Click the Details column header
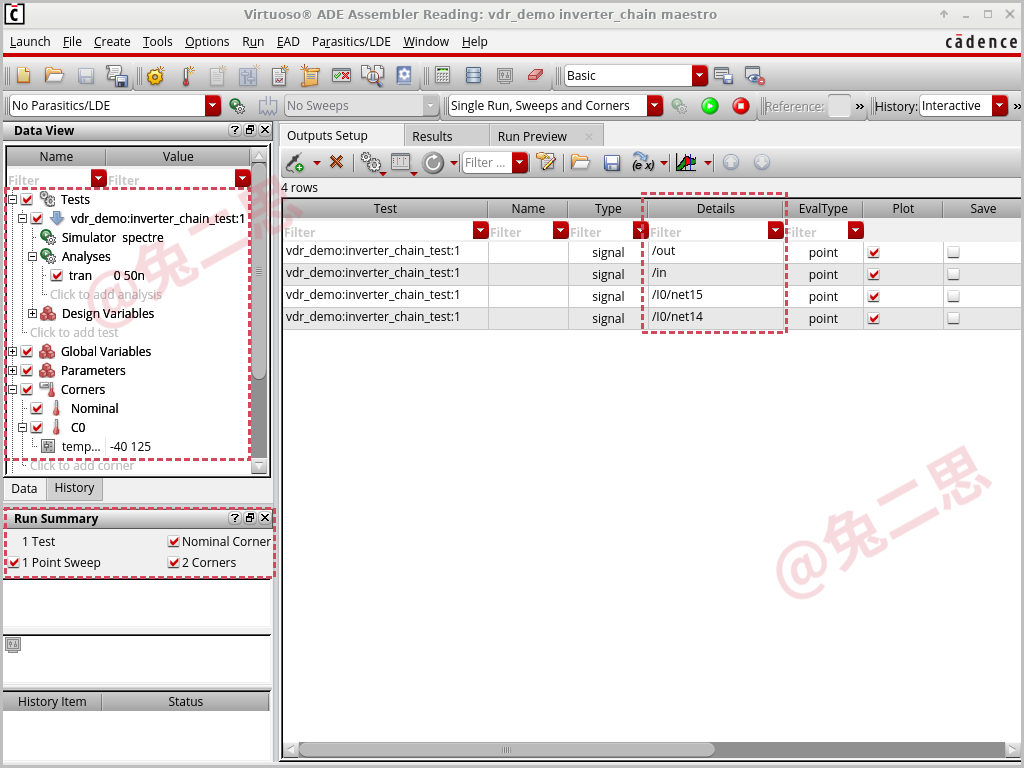The height and width of the screenshot is (768, 1024). (716, 209)
